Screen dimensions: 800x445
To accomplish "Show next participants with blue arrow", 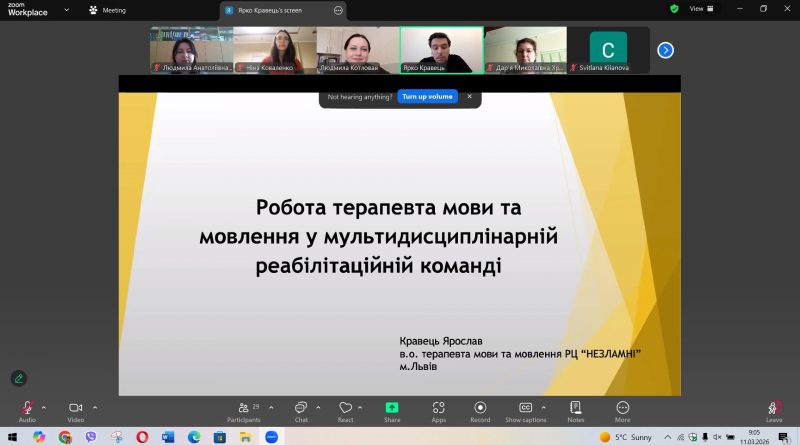I will click(665, 50).
